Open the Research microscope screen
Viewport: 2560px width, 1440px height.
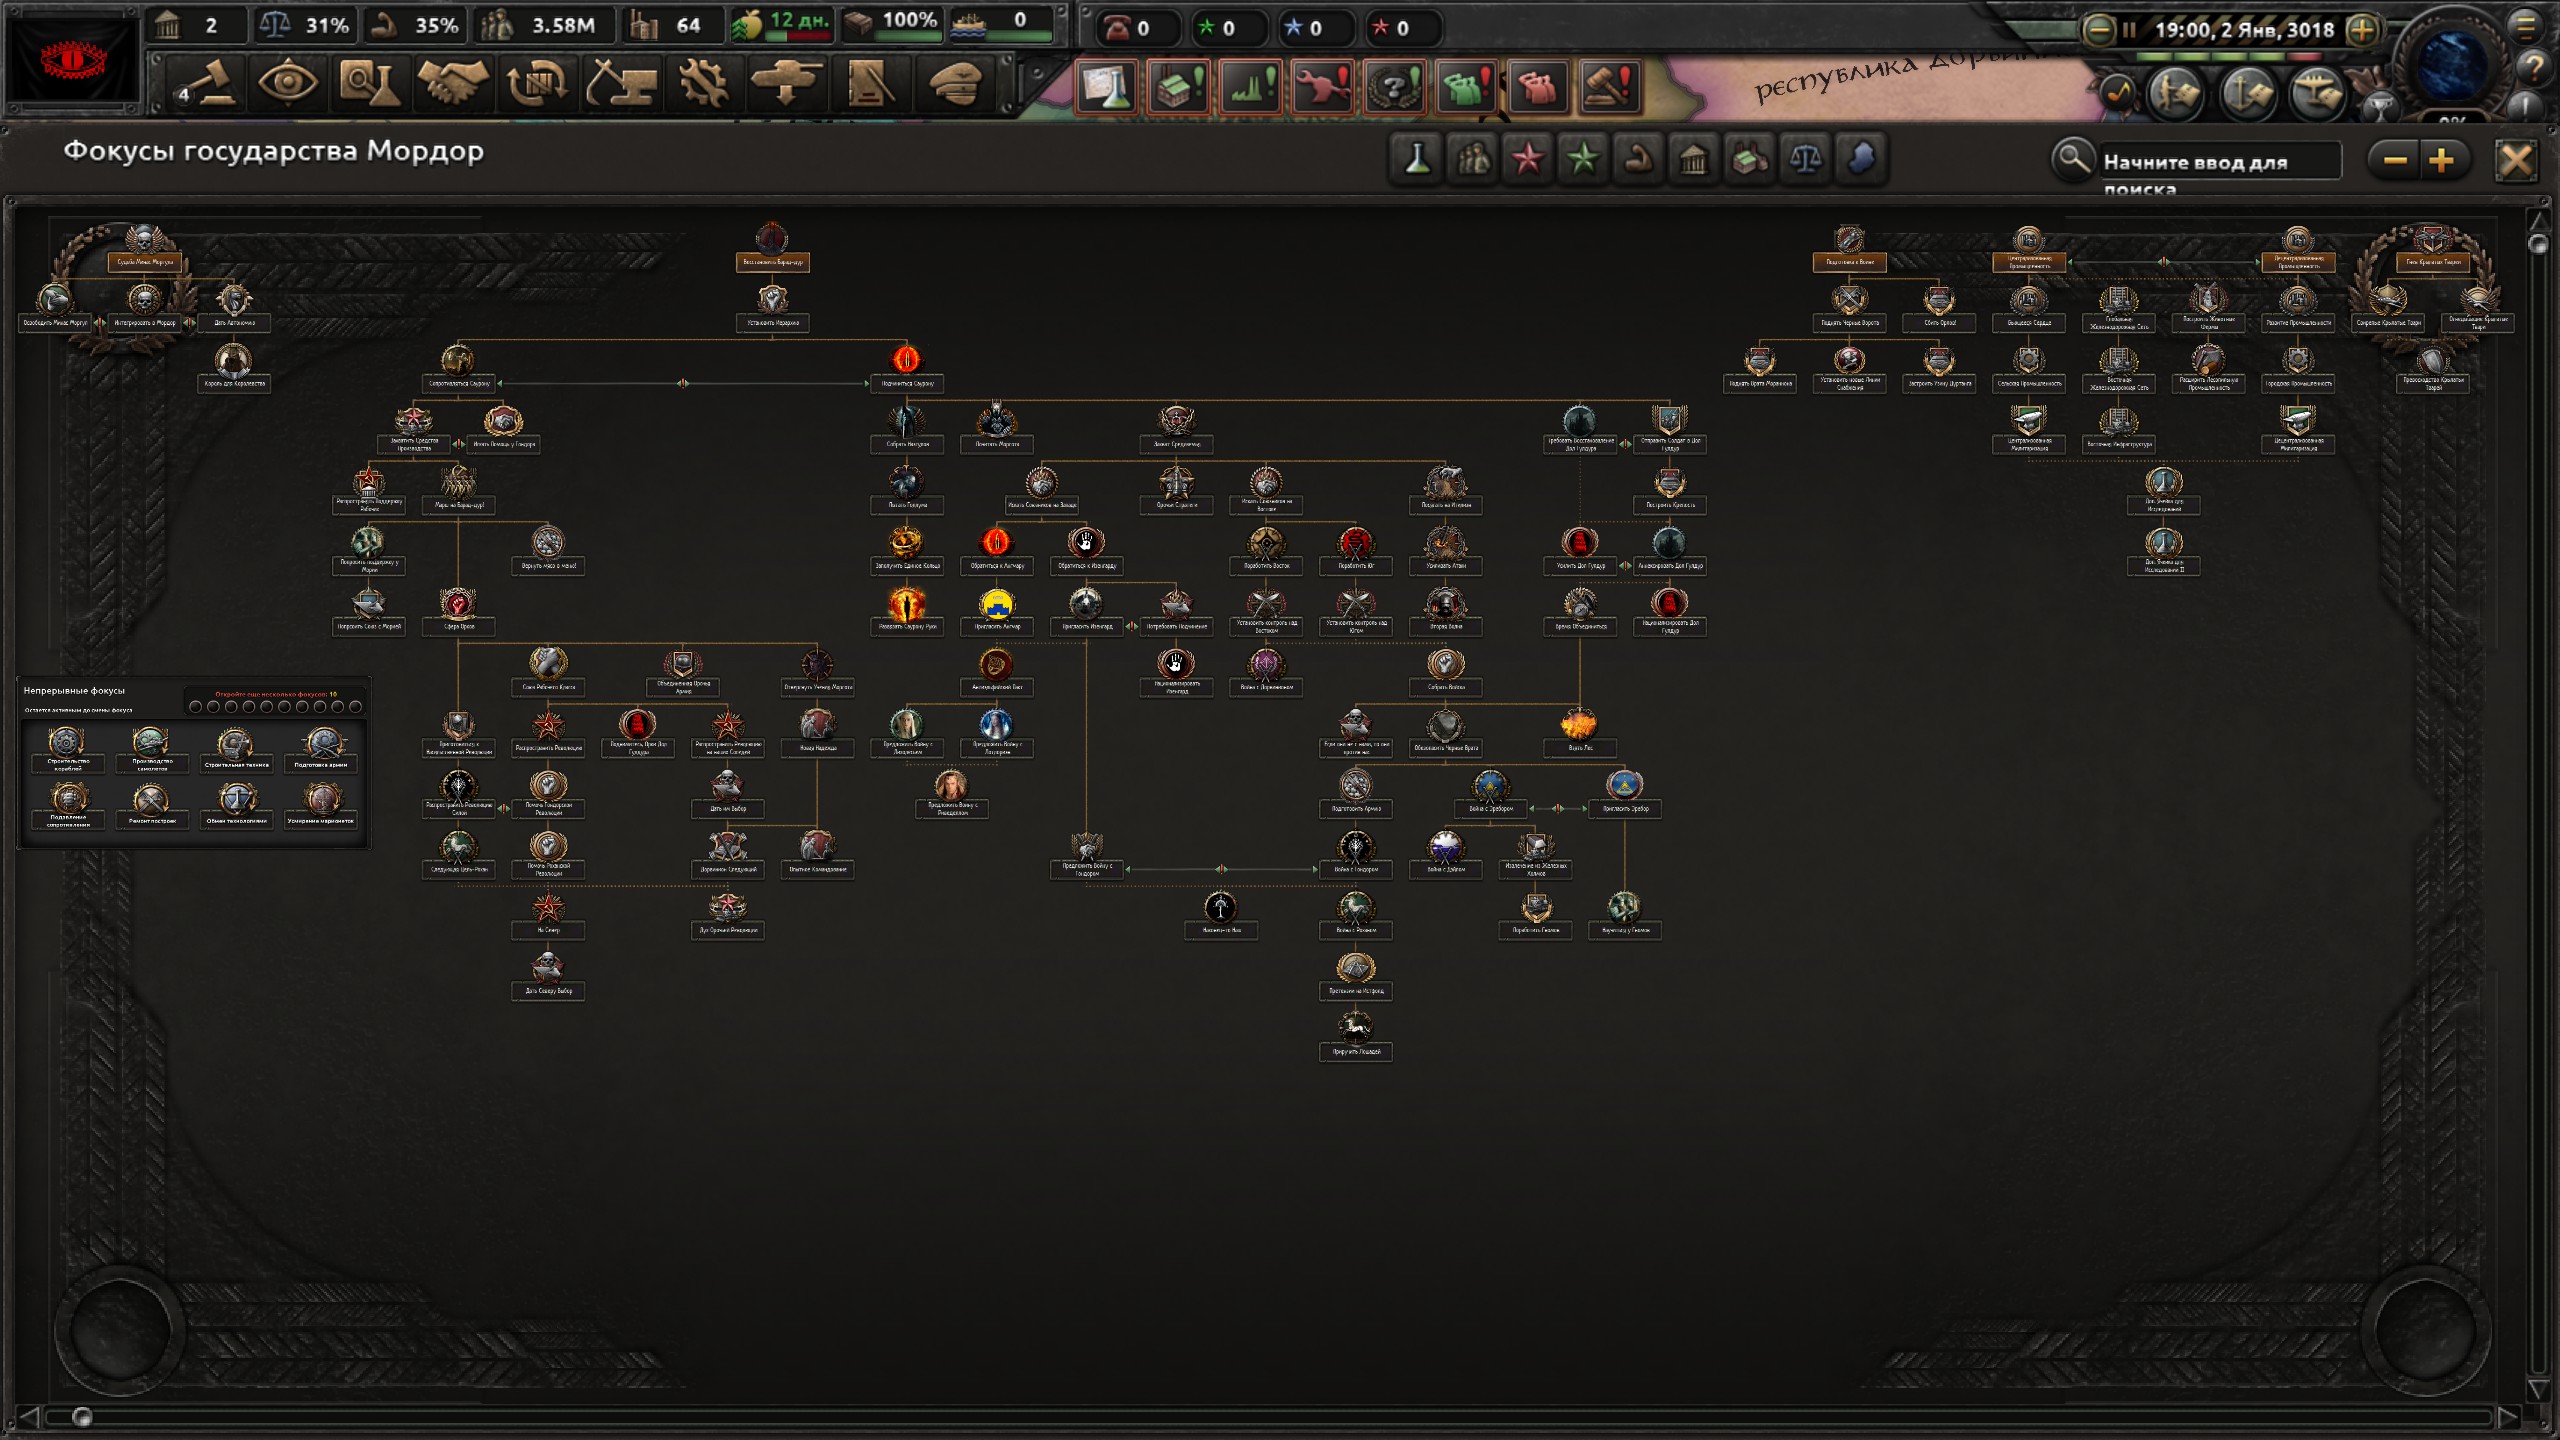(x=370, y=82)
